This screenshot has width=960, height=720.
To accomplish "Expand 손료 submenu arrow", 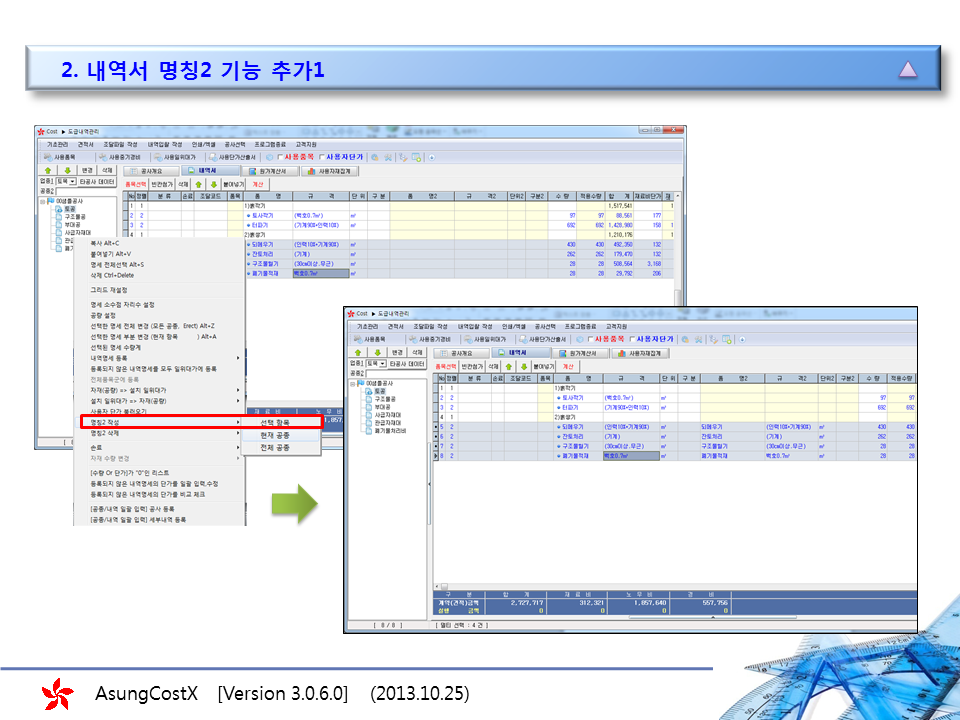I will coord(238,448).
